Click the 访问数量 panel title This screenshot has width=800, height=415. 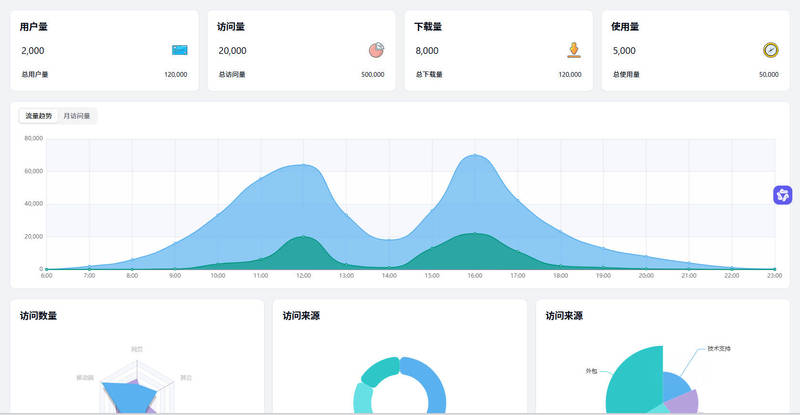point(38,316)
